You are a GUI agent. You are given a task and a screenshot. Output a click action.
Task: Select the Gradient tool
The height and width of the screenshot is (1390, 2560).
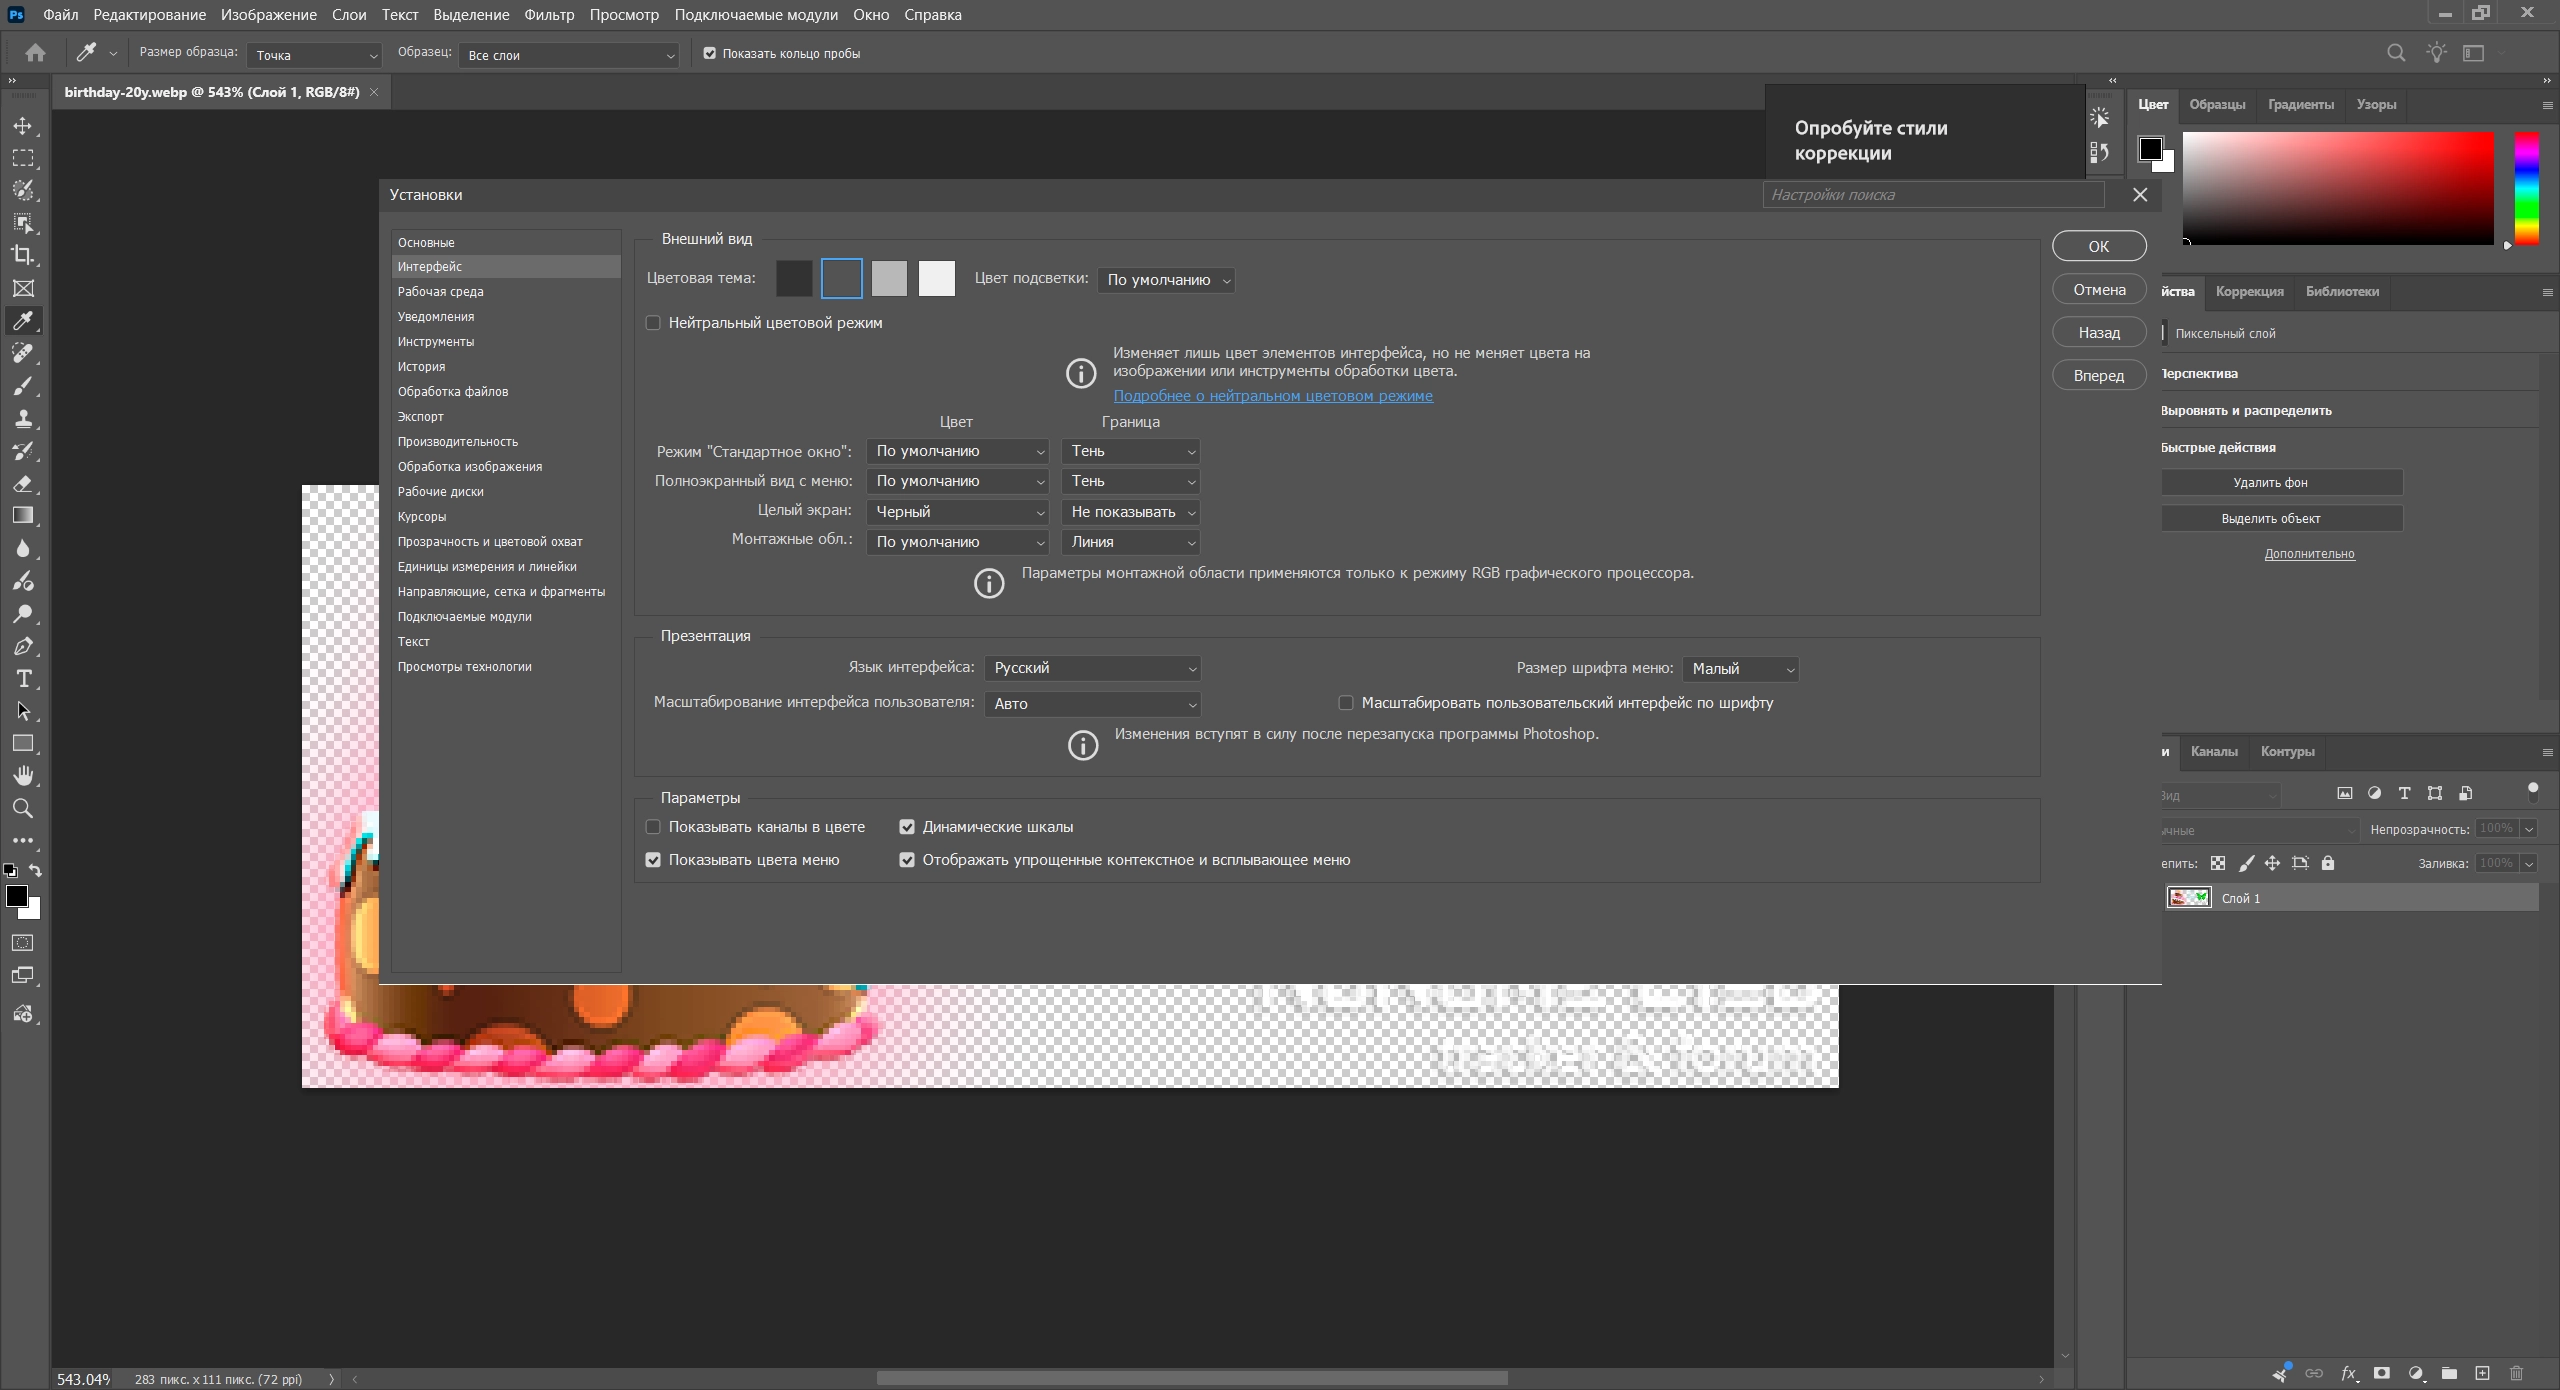point(23,516)
